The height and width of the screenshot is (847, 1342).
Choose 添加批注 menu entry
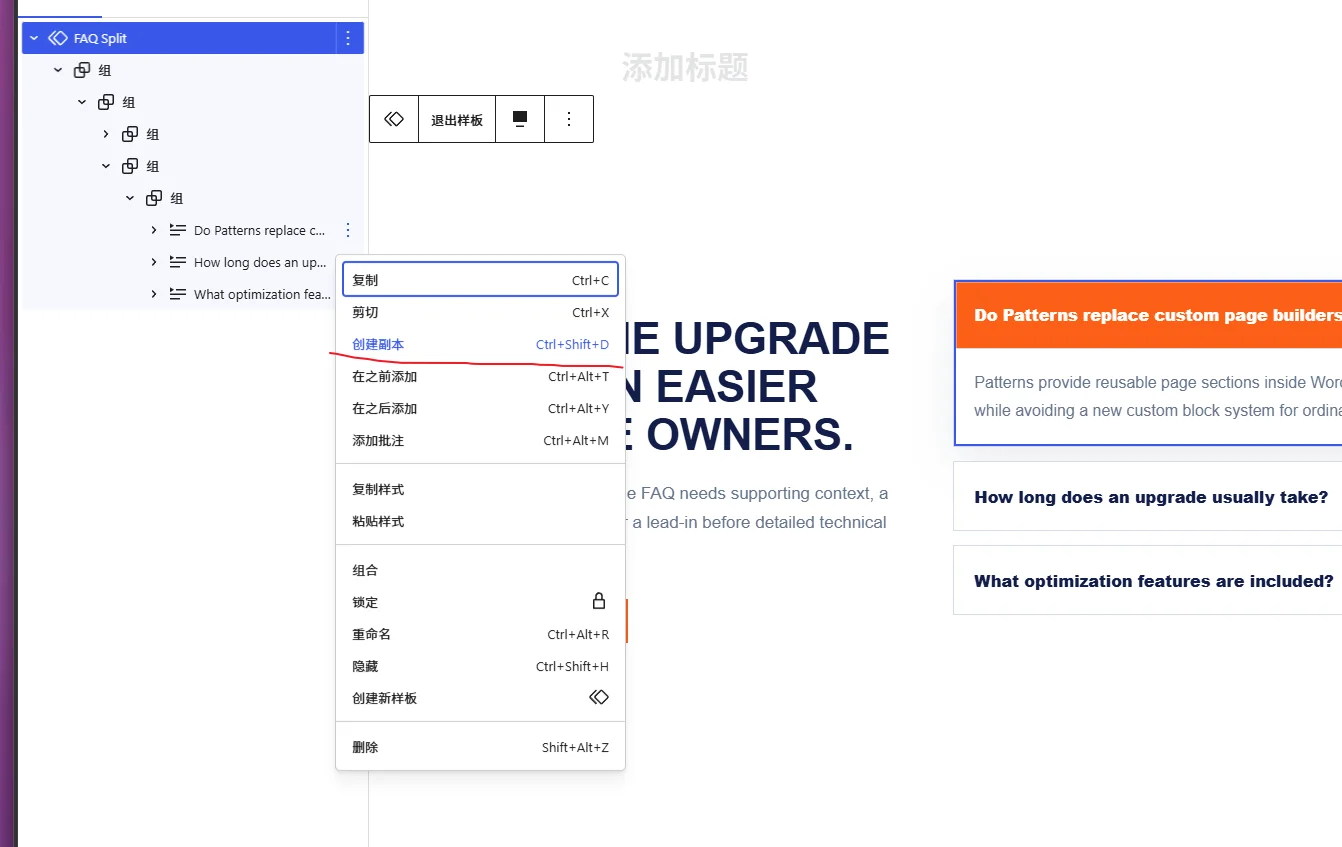coord(480,440)
